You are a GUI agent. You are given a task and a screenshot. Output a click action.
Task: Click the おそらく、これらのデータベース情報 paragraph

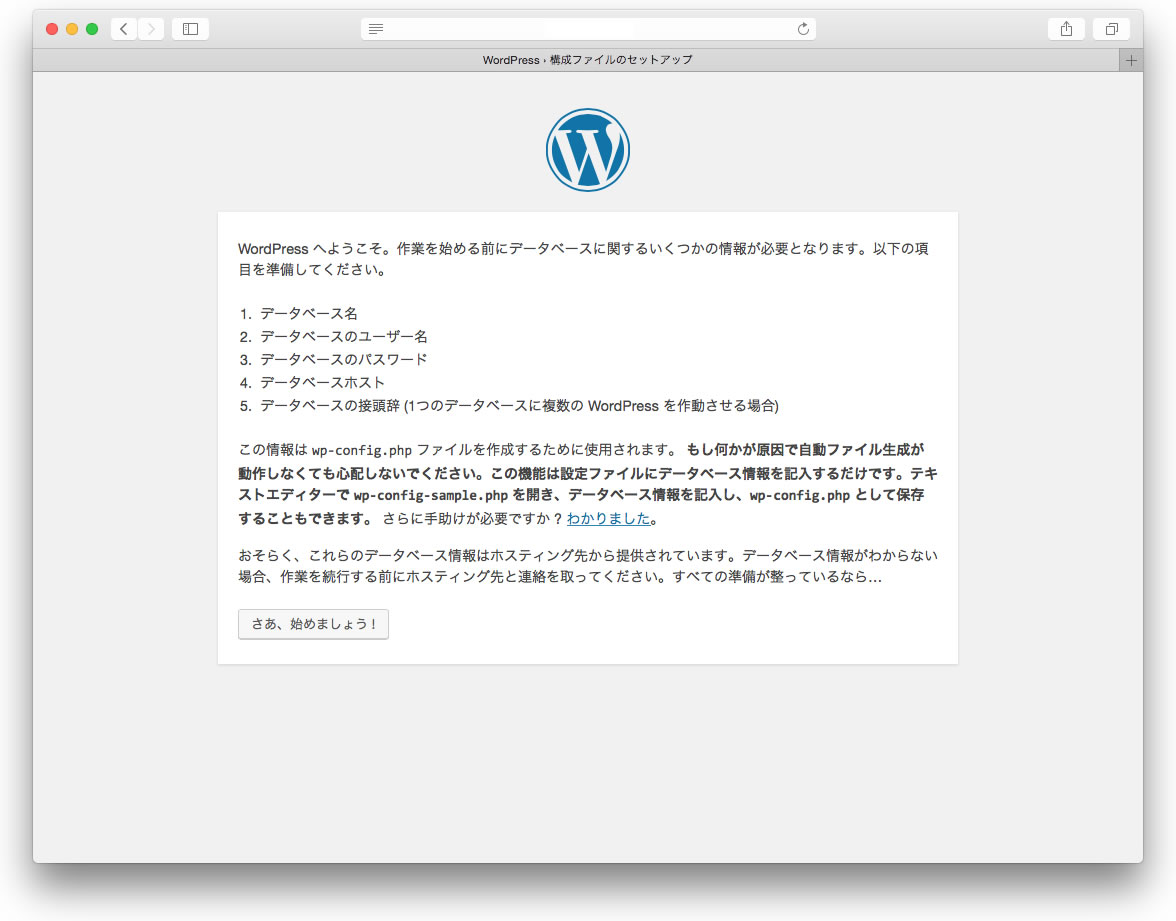(588, 566)
